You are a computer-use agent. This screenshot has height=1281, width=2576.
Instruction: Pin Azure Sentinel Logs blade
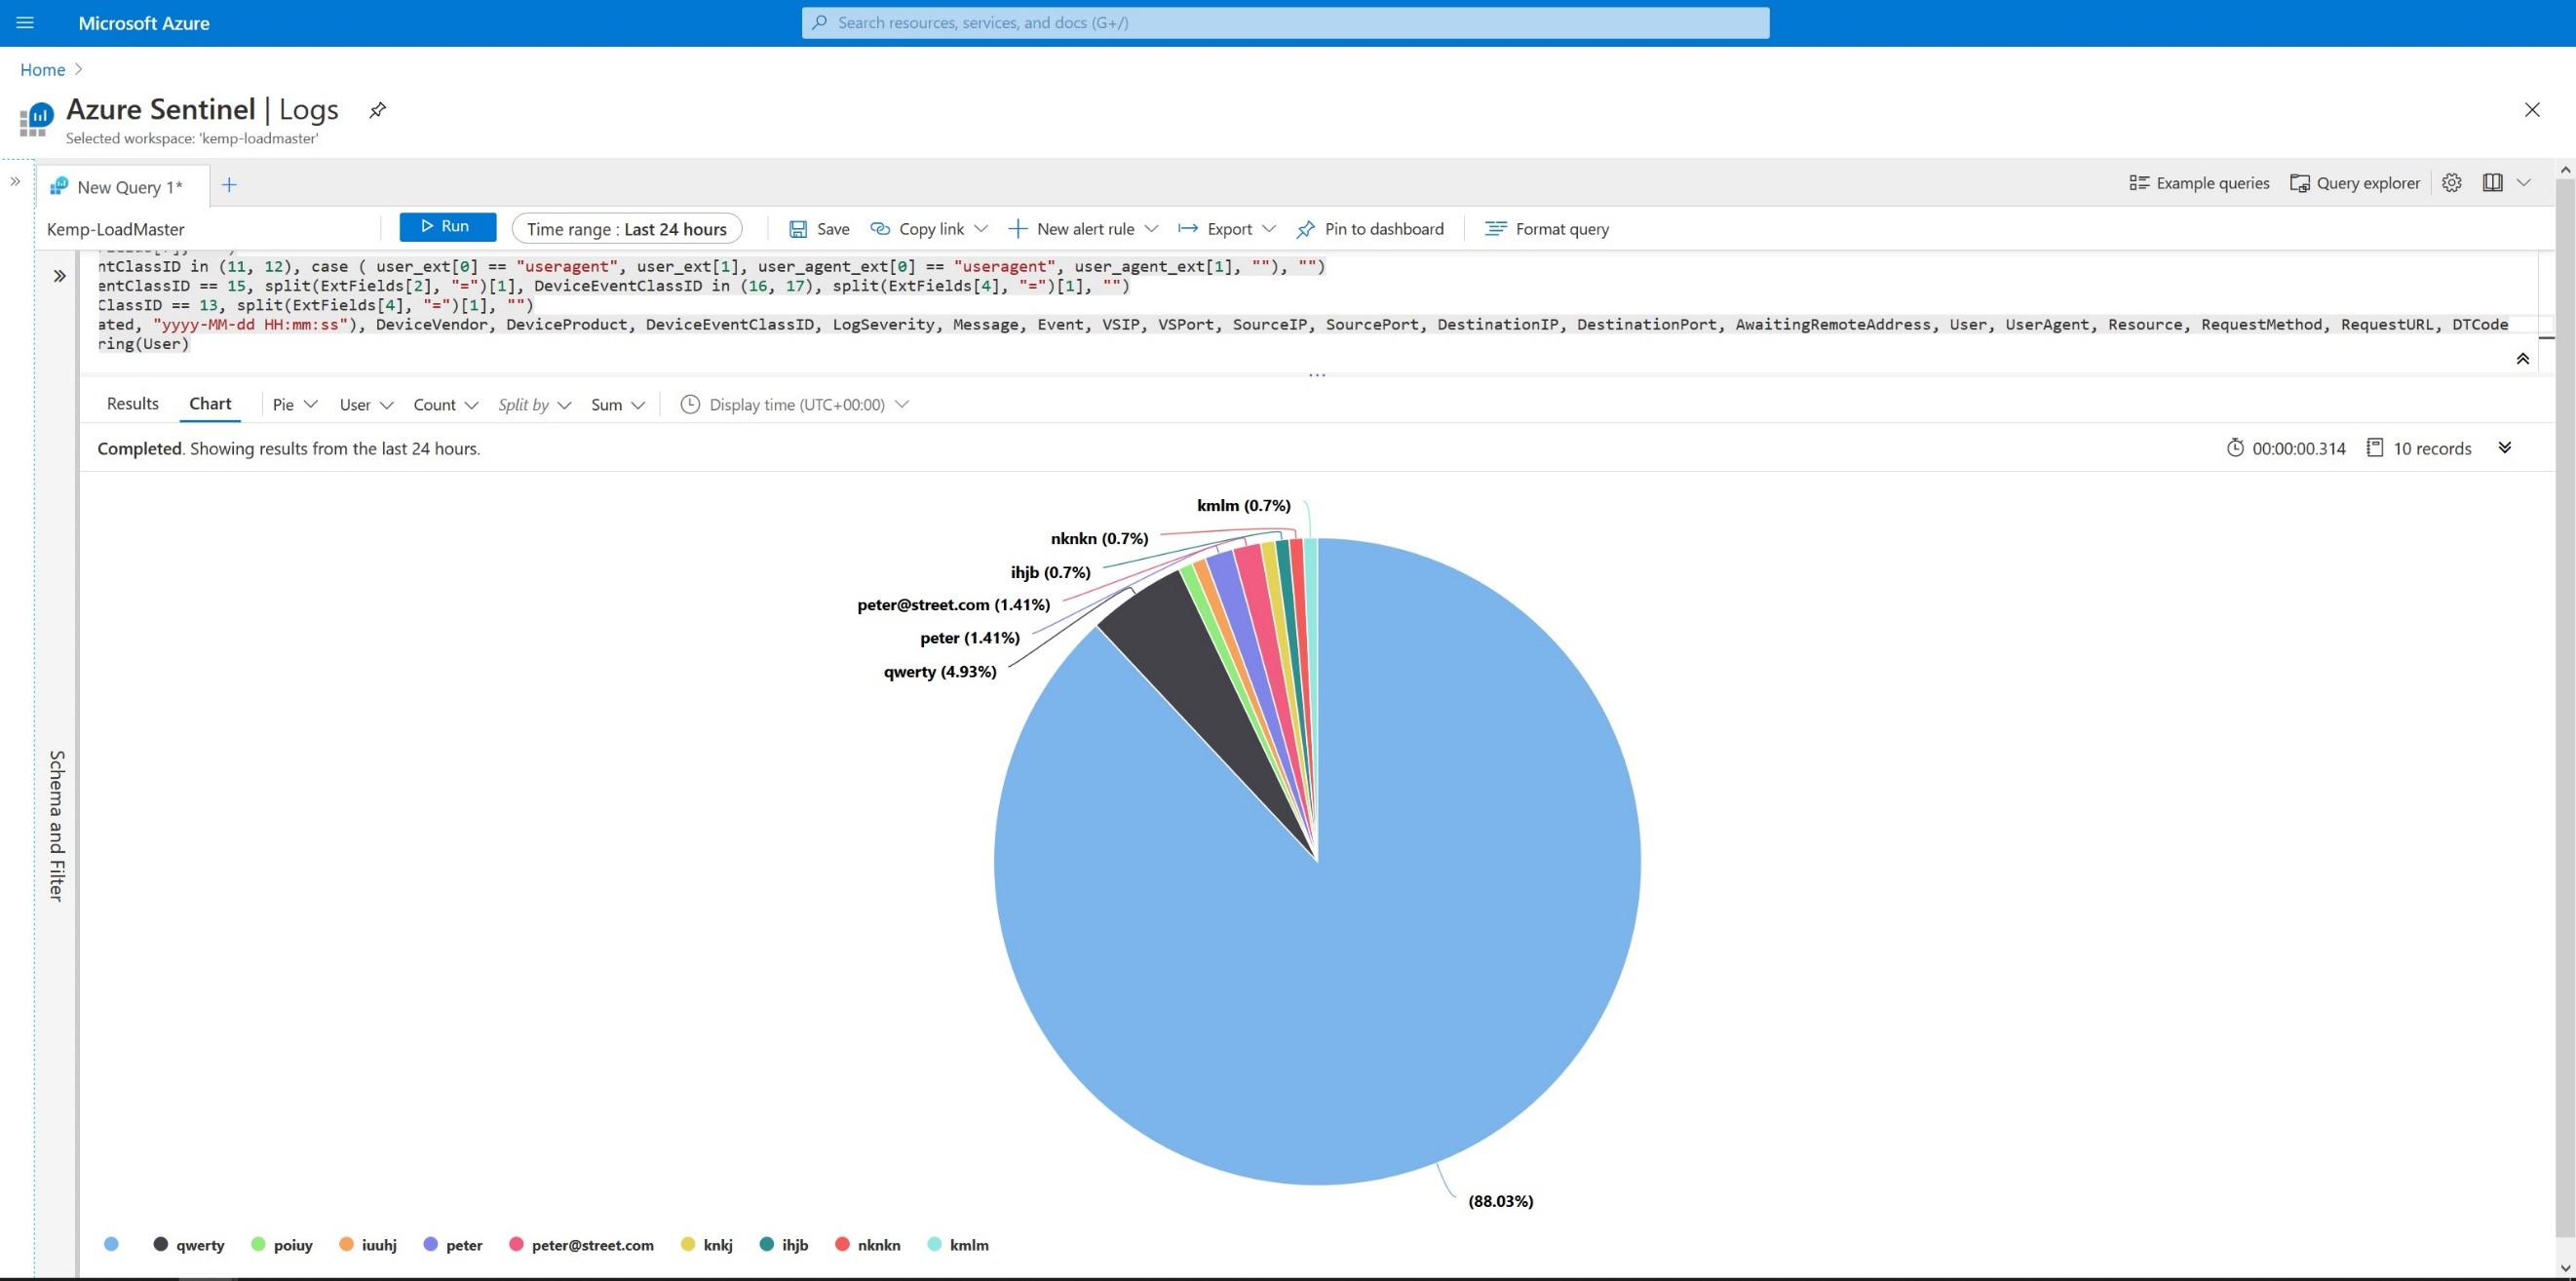coord(377,110)
